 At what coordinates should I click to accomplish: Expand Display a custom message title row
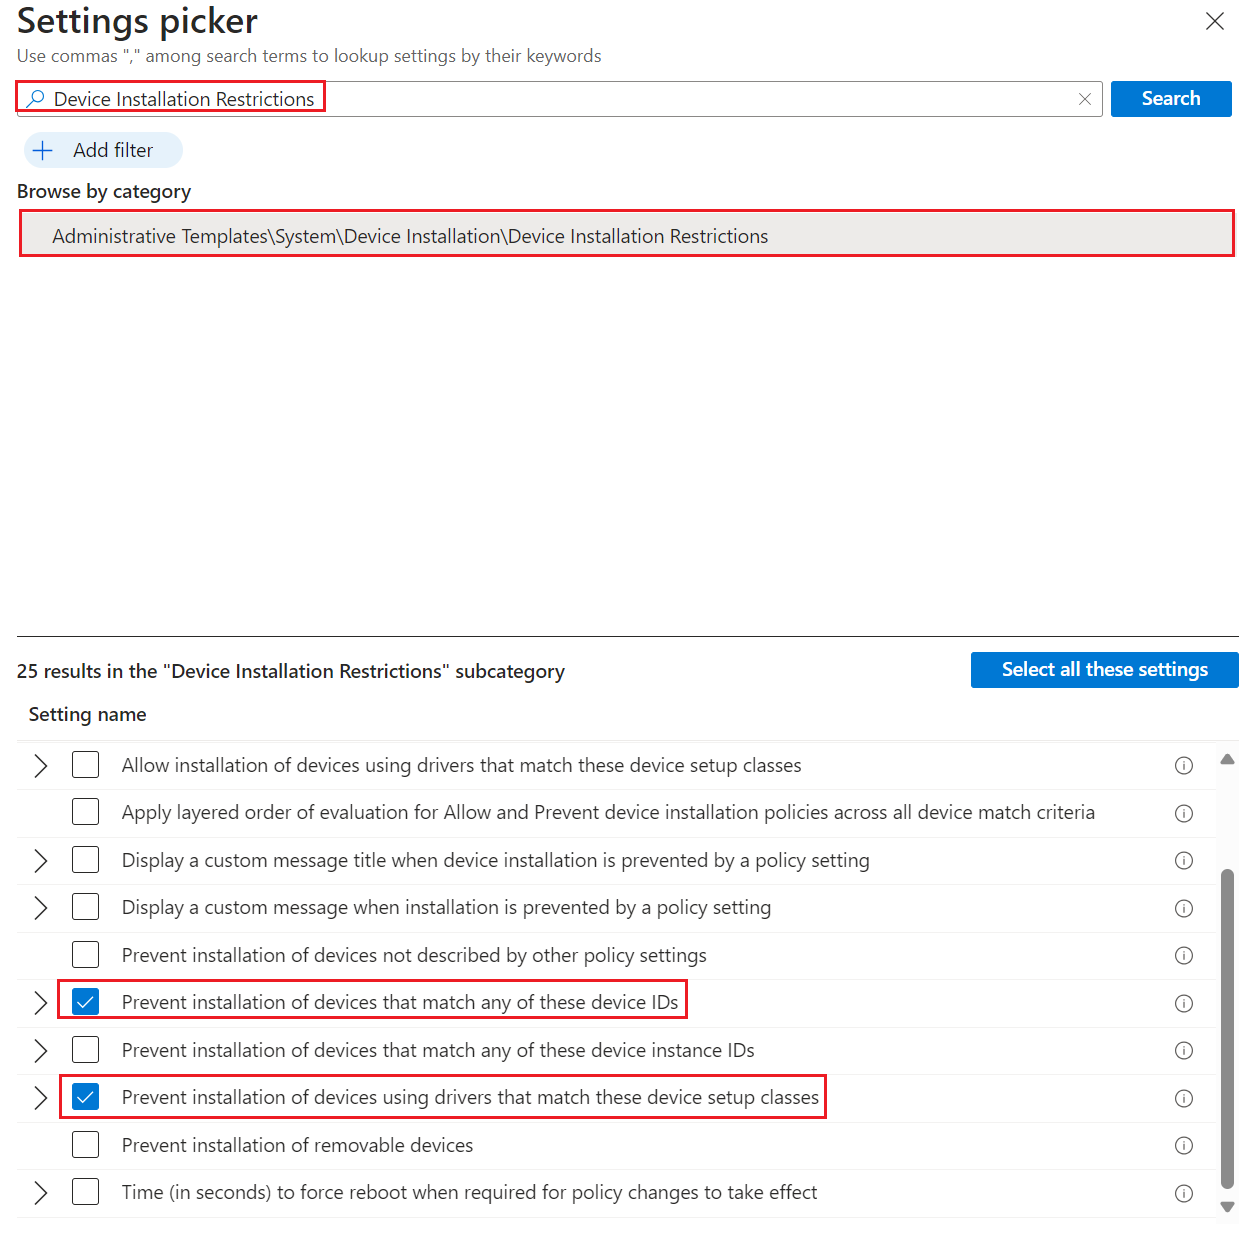(40, 860)
